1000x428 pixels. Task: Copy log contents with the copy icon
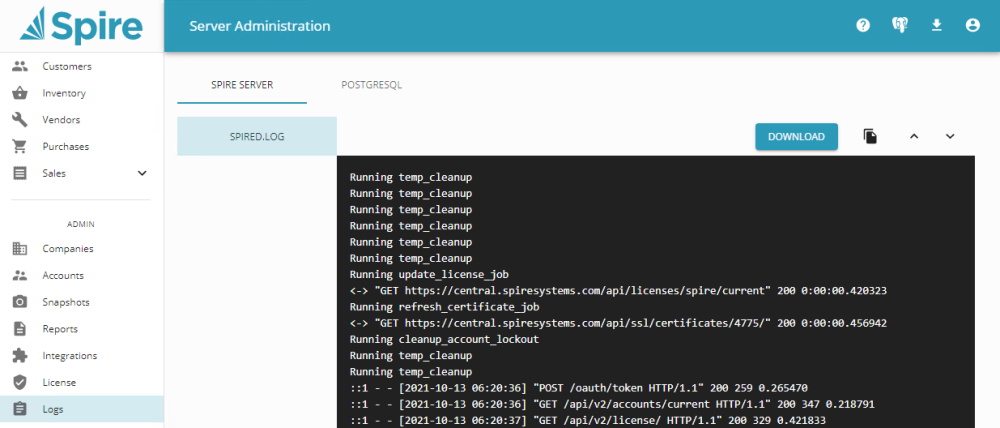click(871, 137)
